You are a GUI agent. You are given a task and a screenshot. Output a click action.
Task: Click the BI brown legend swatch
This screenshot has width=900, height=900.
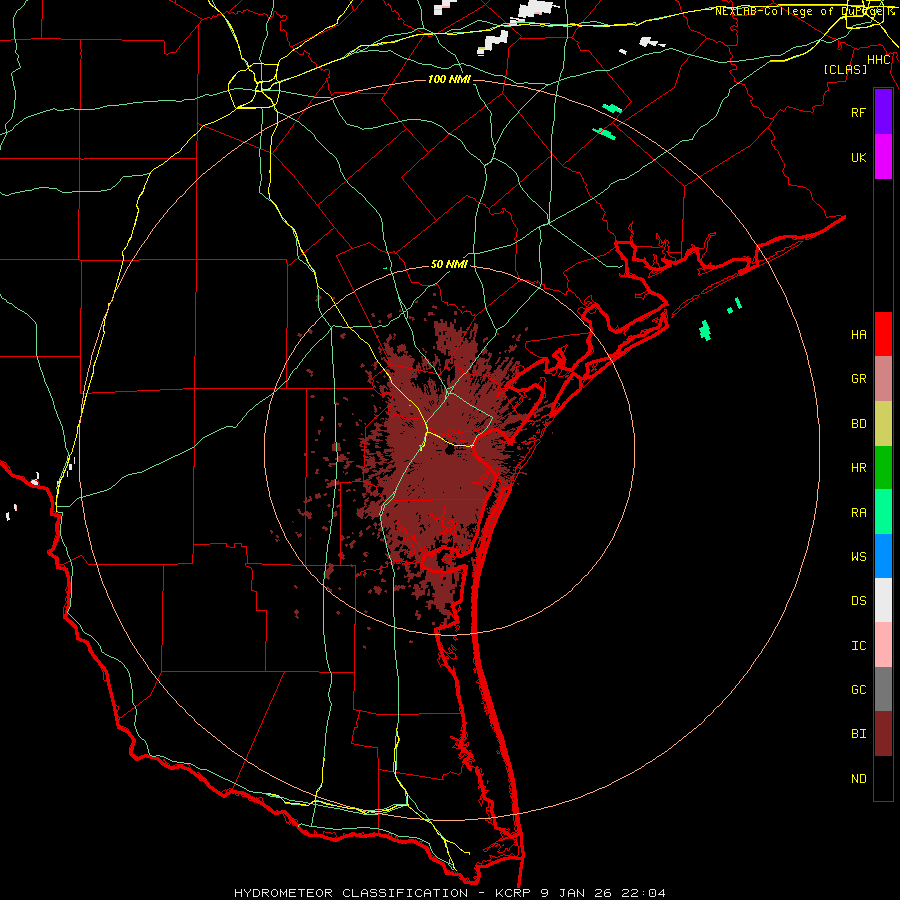point(883,734)
